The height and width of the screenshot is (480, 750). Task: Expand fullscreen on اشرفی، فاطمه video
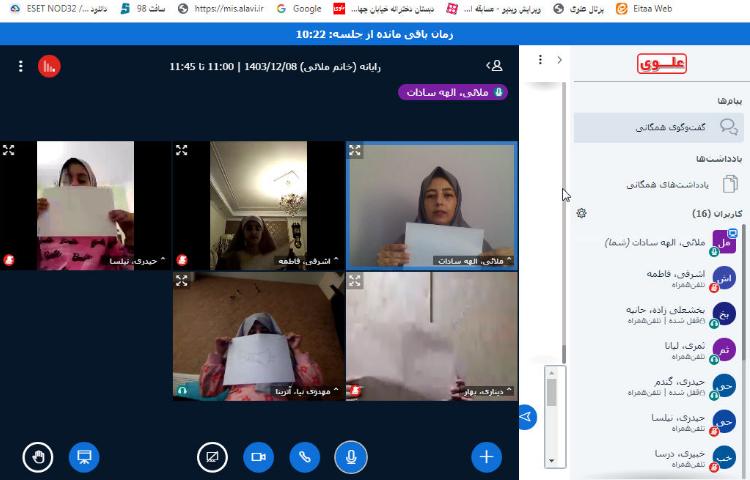tap(182, 150)
